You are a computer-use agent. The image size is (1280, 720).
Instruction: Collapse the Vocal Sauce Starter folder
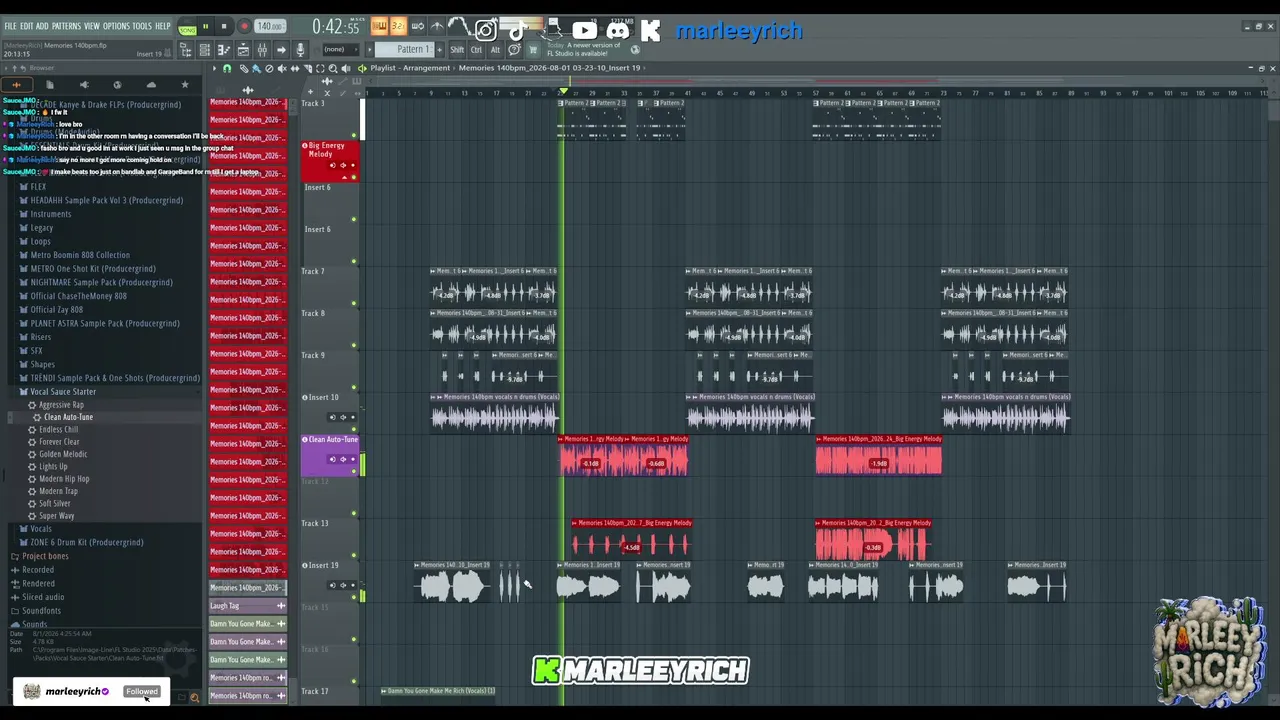[x=62, y=392]
